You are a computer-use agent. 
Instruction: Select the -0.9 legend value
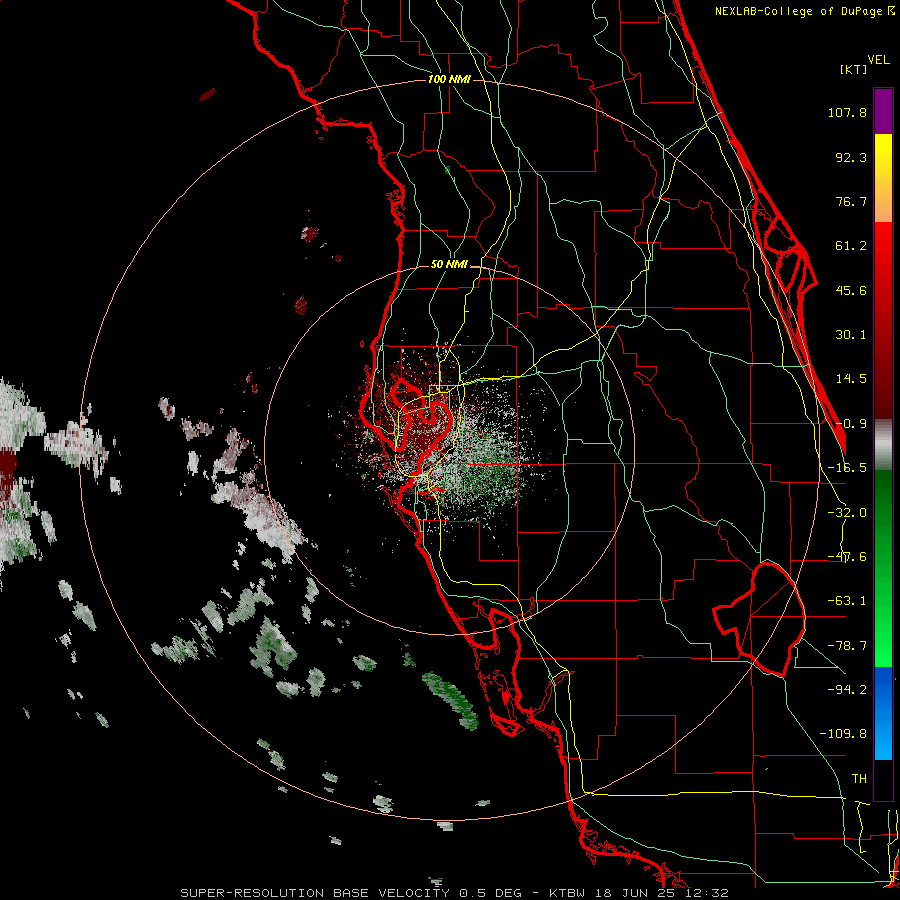[851, 424]
